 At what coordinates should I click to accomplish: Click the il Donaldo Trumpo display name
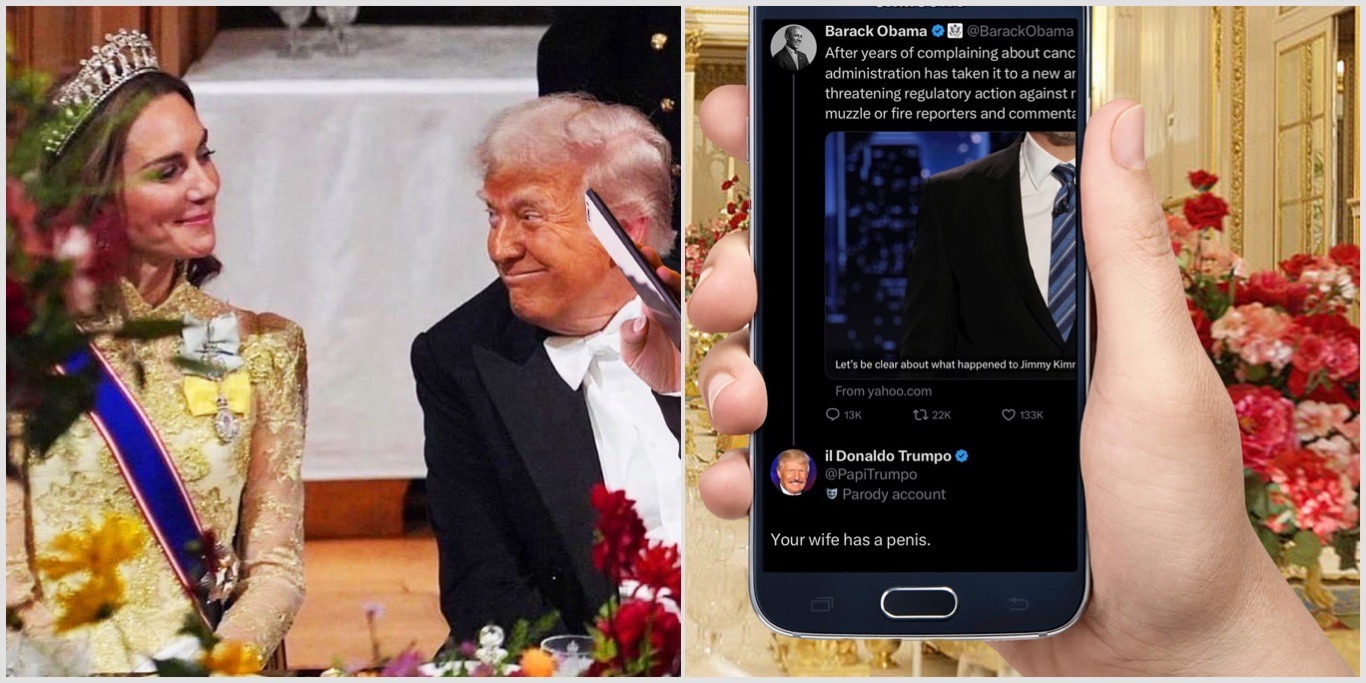coord(888,456)
